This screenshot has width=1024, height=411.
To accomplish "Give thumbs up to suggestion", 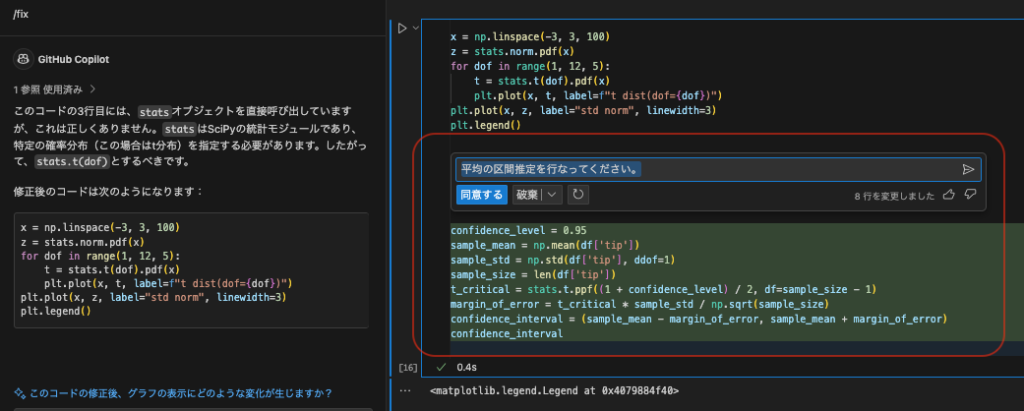I will [948, 194].
